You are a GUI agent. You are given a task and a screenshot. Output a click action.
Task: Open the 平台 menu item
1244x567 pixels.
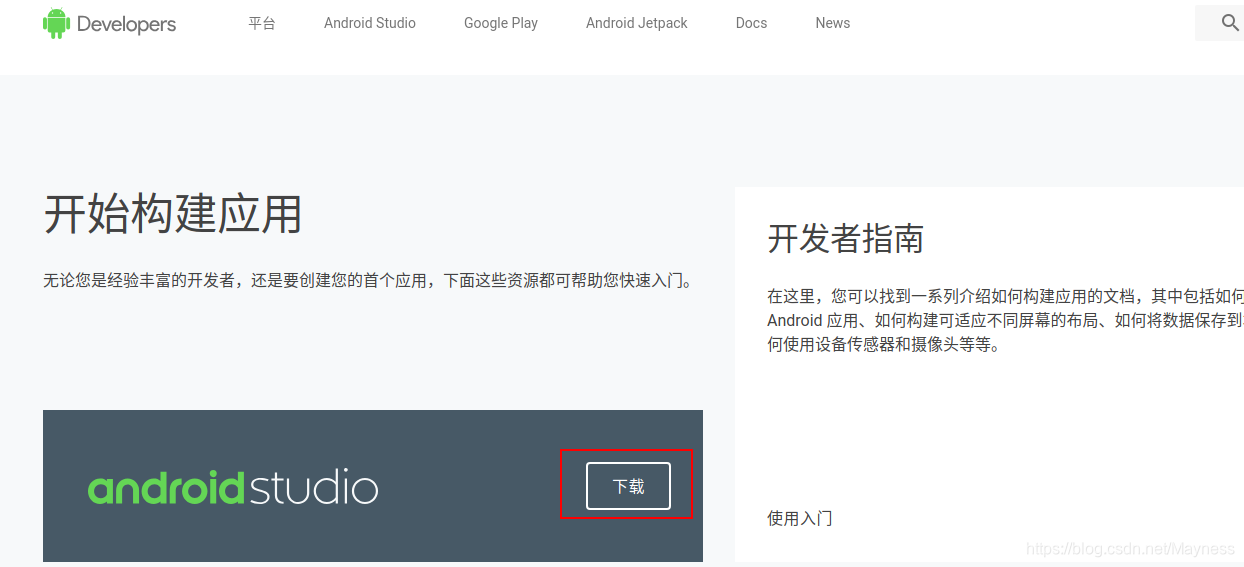(262, 23)
